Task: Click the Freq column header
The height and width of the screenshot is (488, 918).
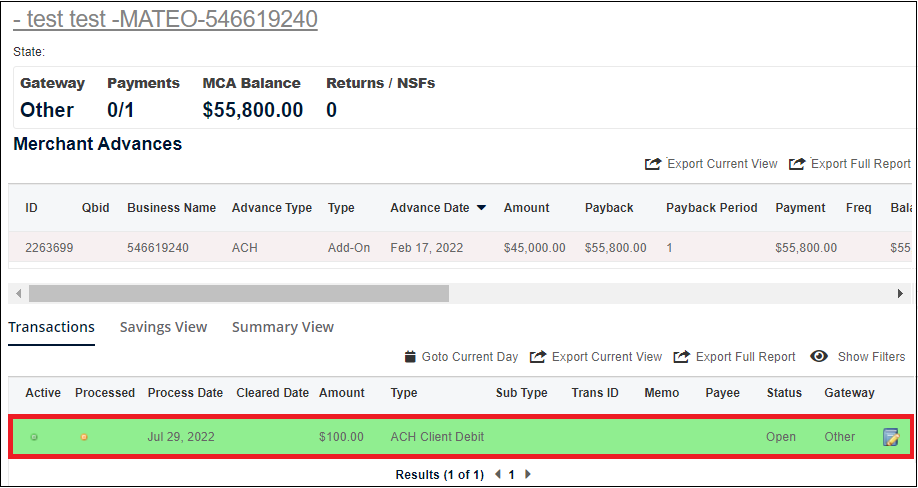Action: click(x=858, y=208)
